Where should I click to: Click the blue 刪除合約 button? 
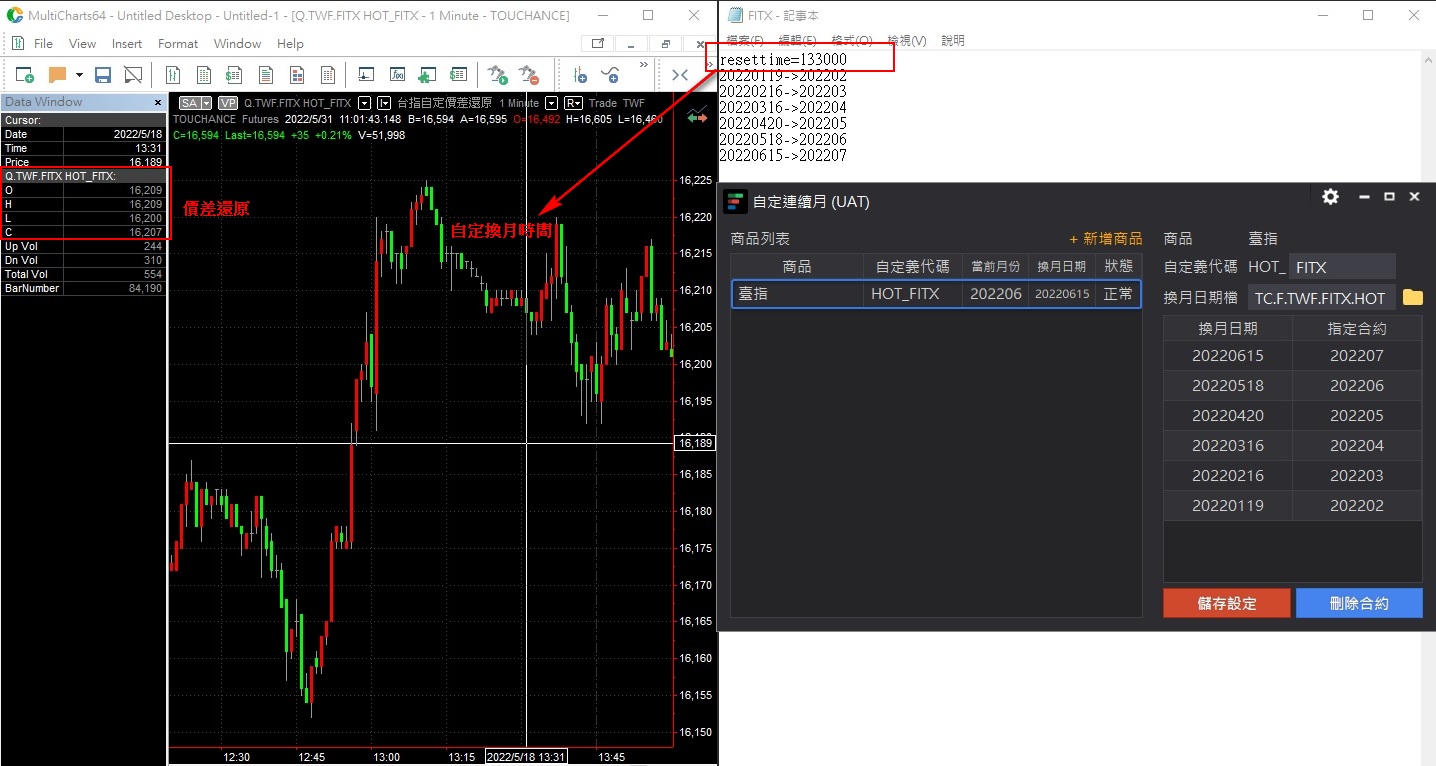[x=1359, y=603]
